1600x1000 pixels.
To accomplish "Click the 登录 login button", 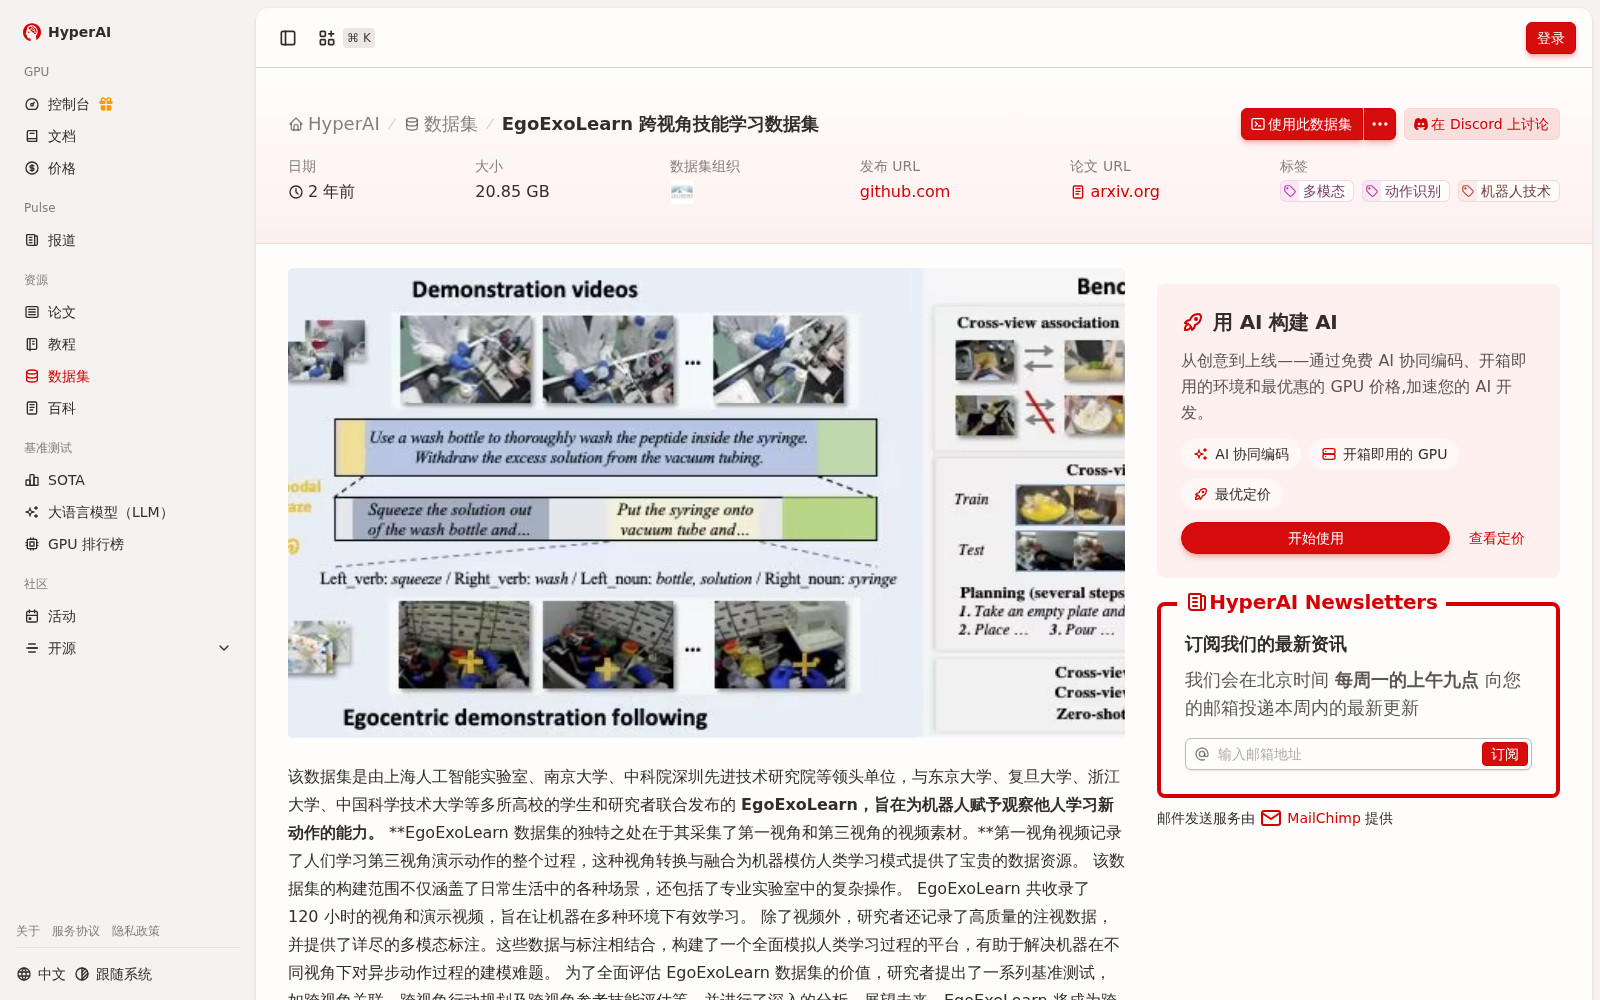I will (1550, 38).
